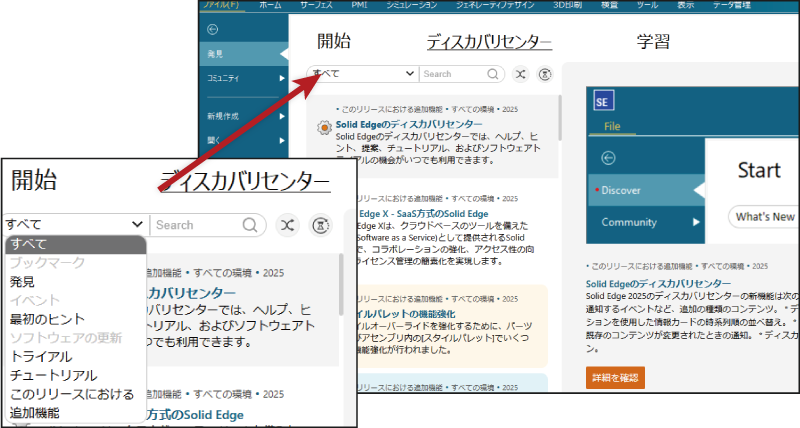
Task: Switch to the 表示 ribbon tab
Action: [x=685, y=5]
